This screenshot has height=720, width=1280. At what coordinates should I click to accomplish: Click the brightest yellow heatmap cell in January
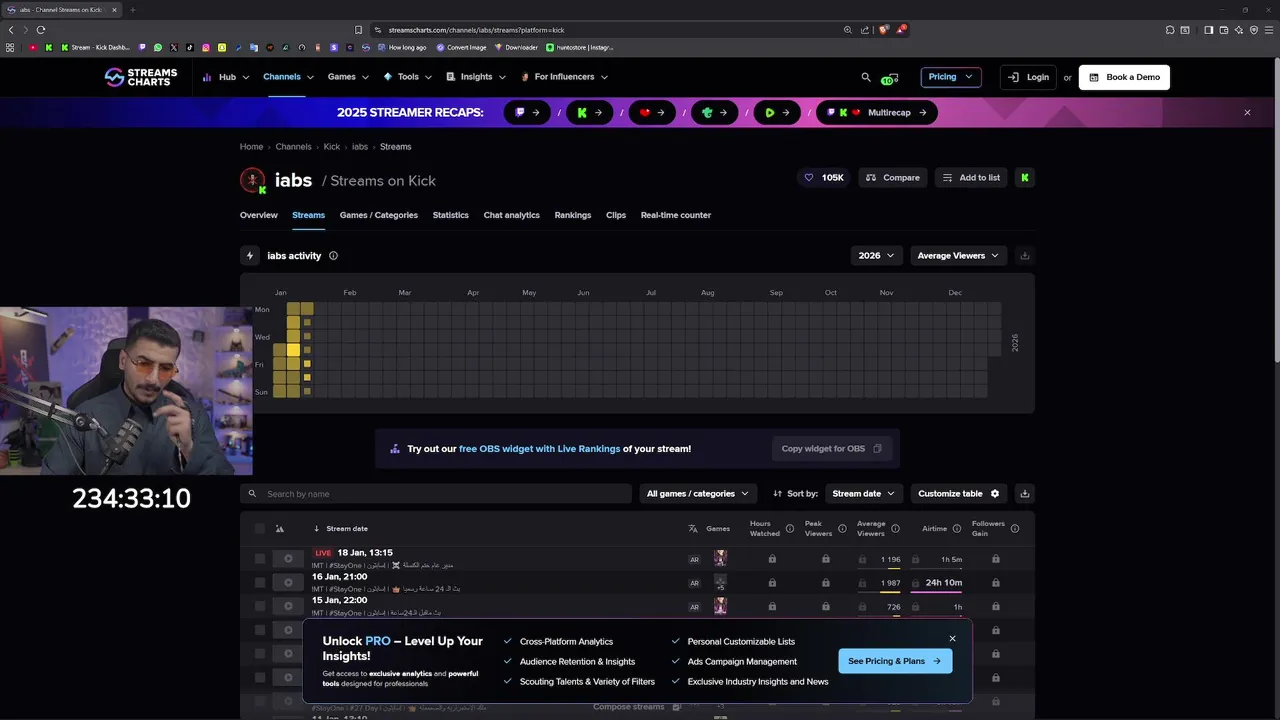pyautogui.click(x=293, y=350)
